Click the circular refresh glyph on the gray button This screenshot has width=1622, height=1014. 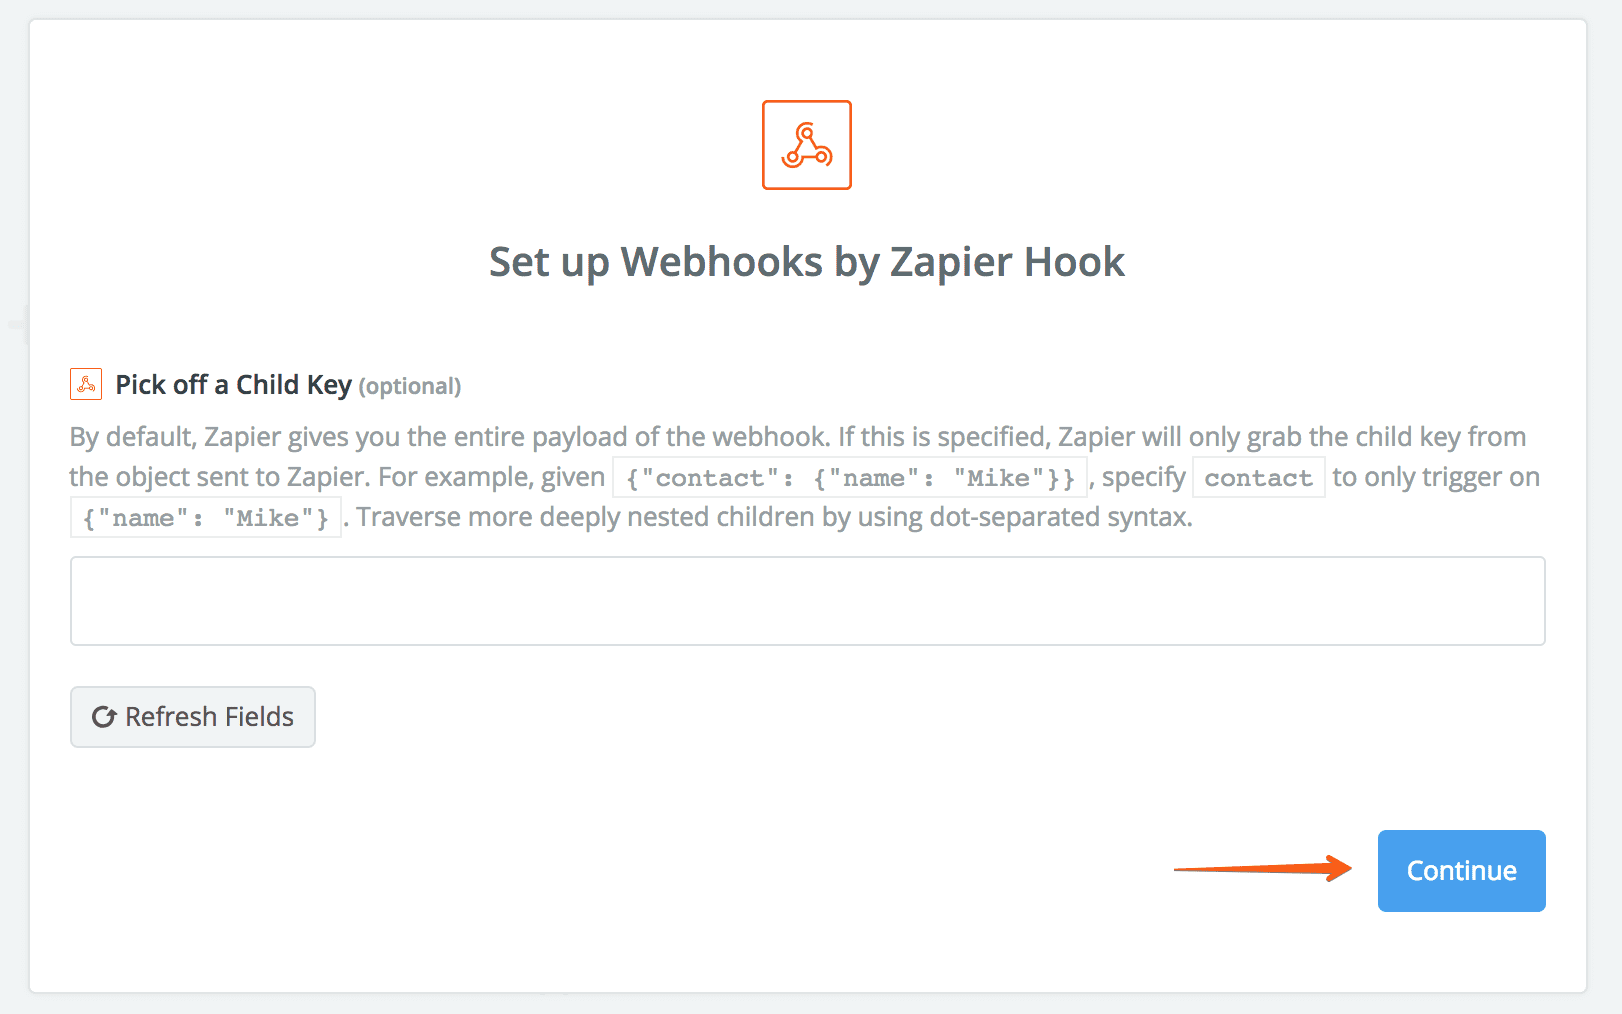103,716
